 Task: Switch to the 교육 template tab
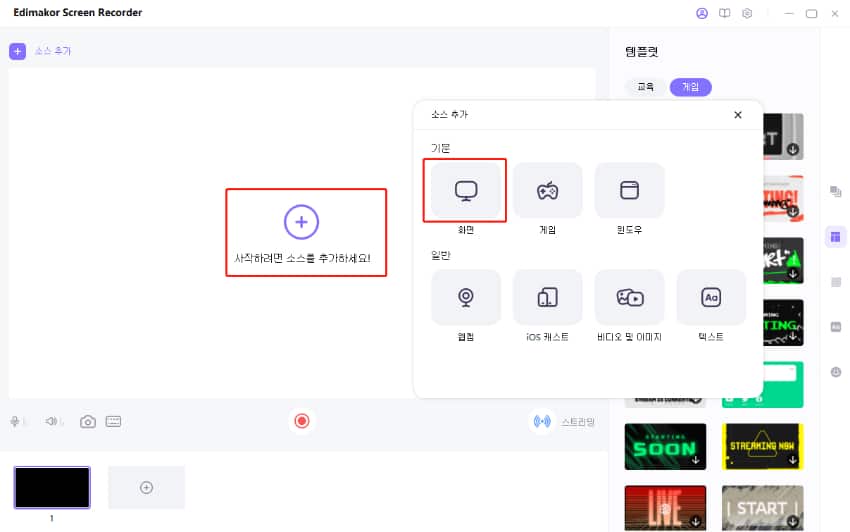pyautogui.click(x=645, y=87)
